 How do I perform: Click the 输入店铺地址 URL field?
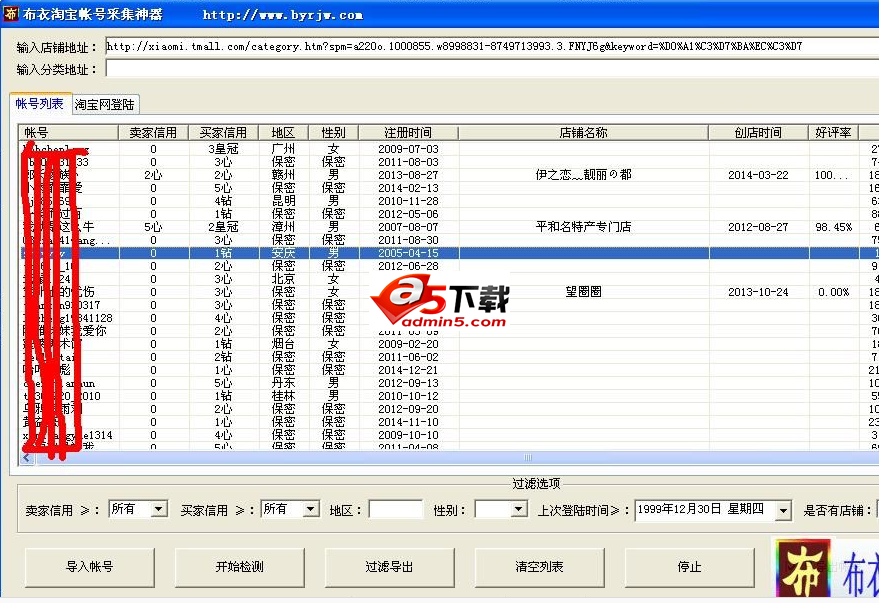coord(480,45)
